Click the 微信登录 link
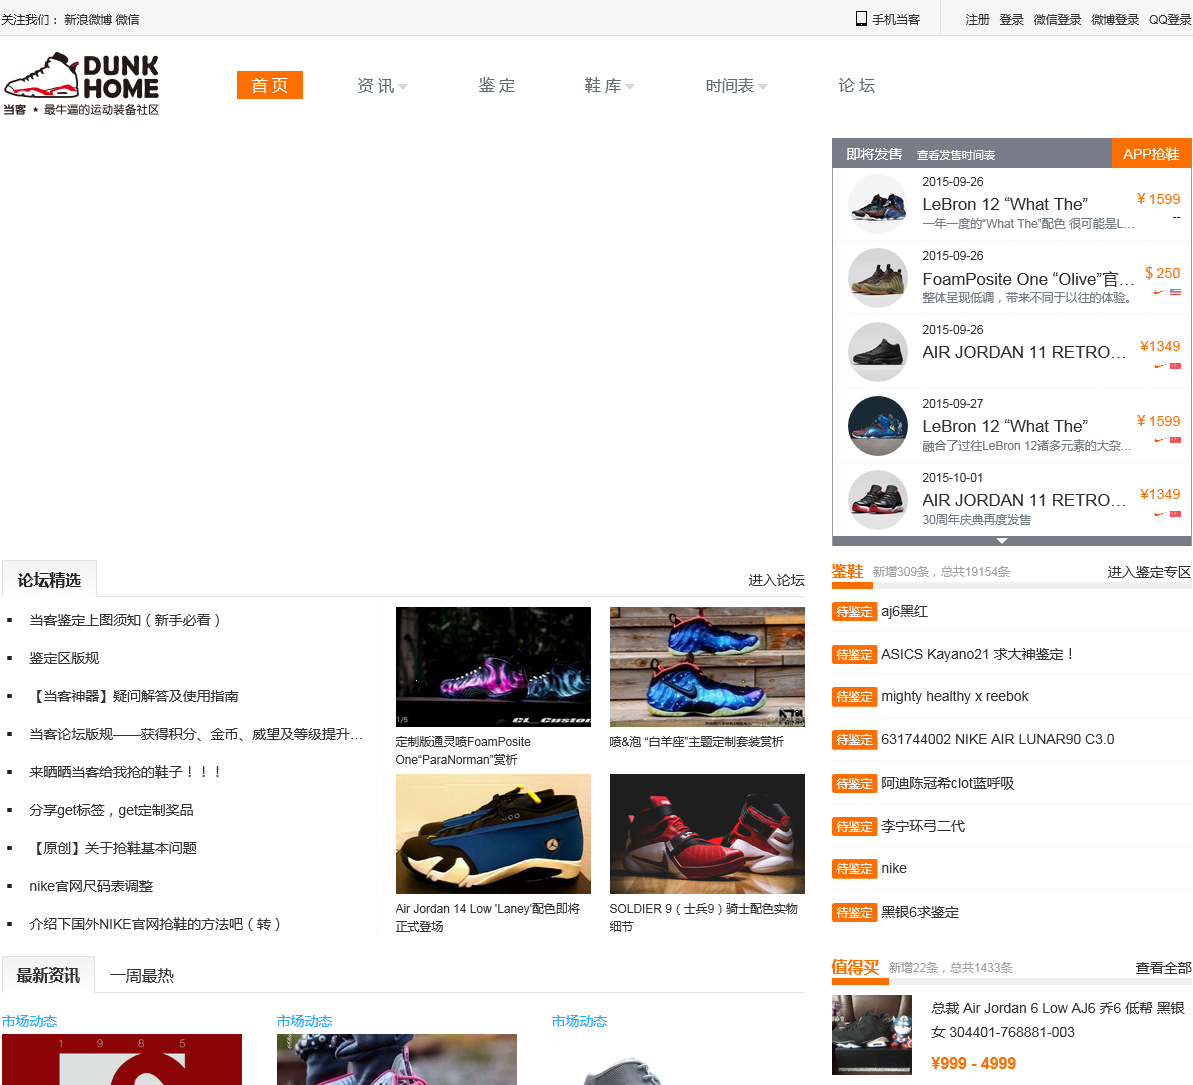1193x1085 pixels. point(1057,20)
